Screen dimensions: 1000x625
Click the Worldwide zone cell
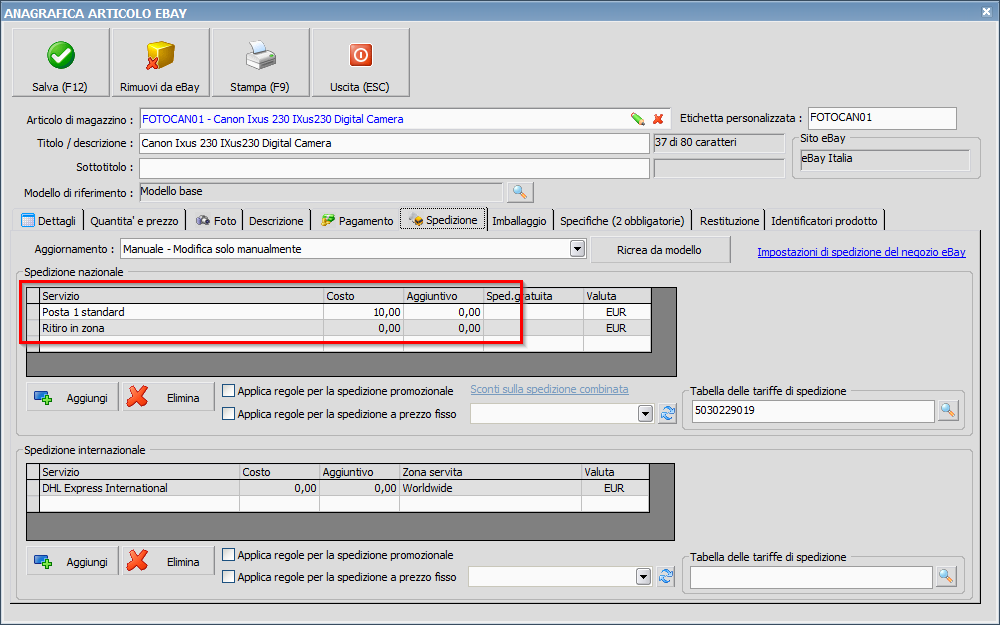tap(490, 488)
